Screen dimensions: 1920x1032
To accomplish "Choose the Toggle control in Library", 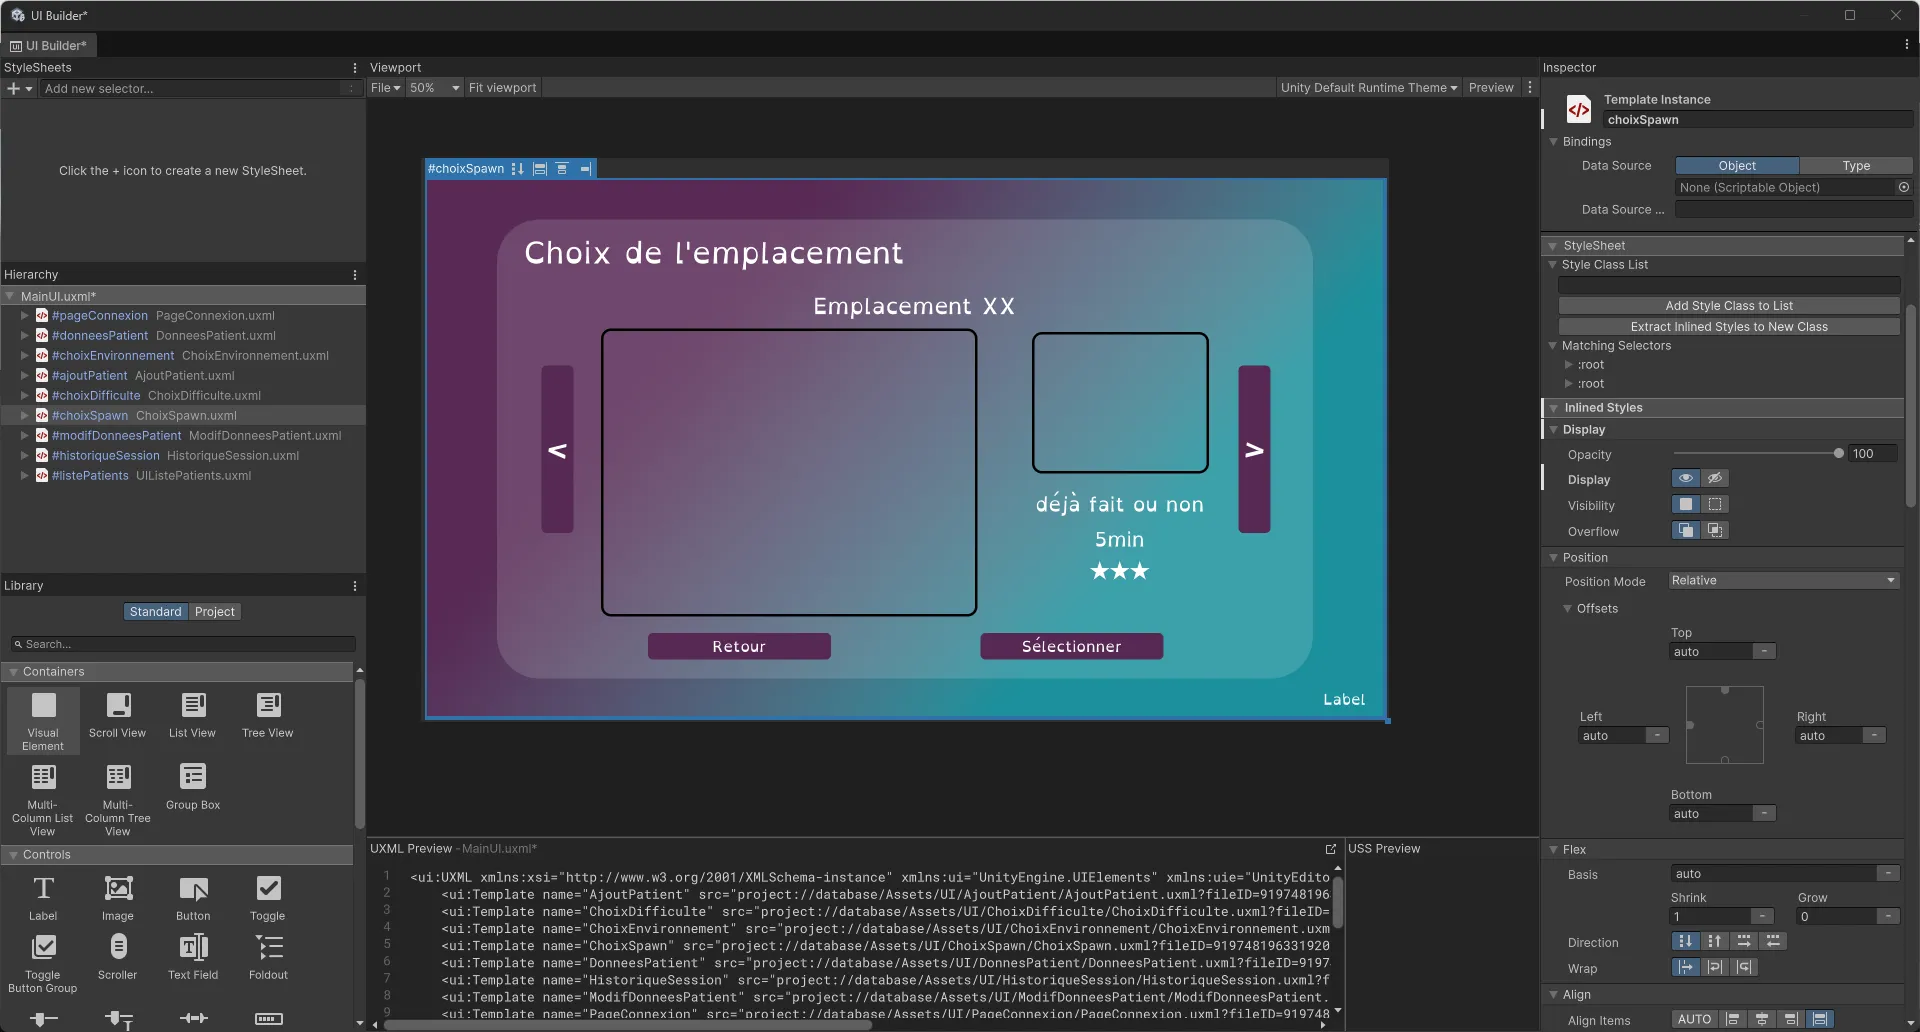I will coord(268,899).
